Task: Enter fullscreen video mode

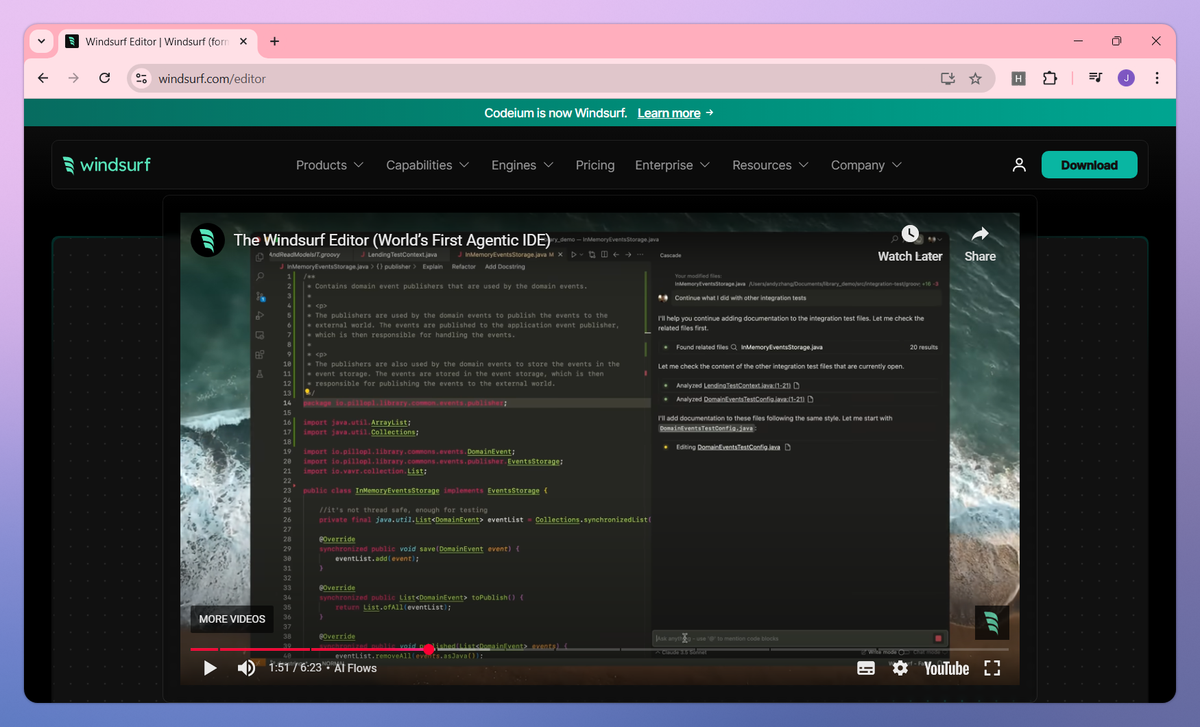Action: [x=992, y=668]
